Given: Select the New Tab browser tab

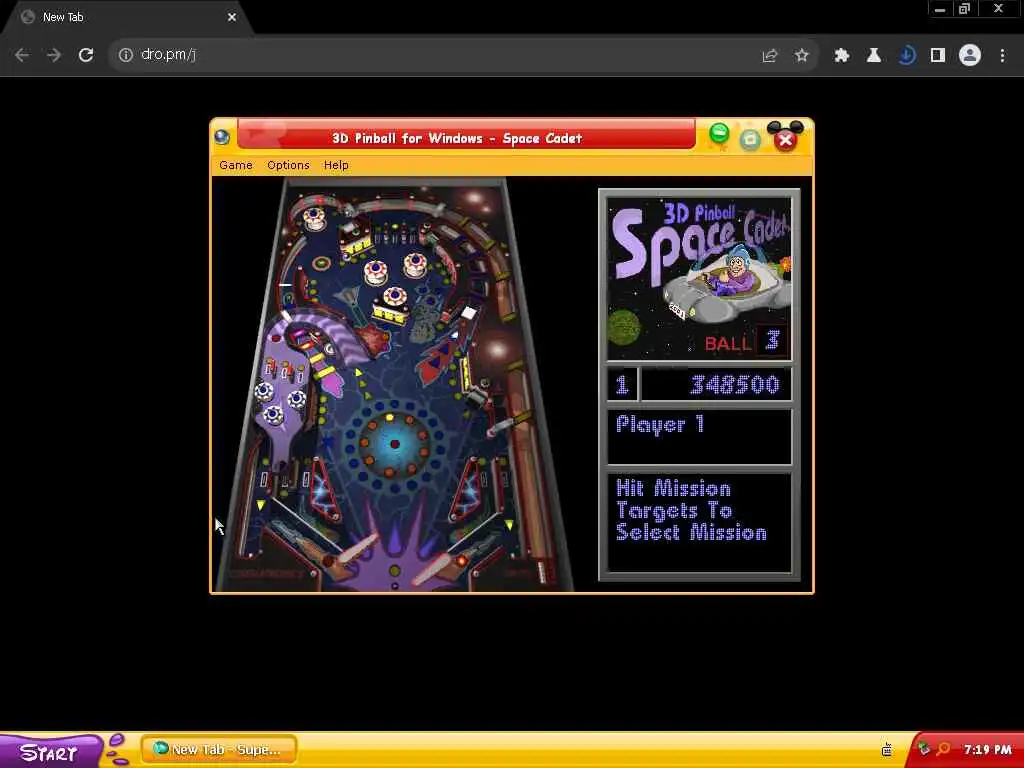Looking at the screenshot, I should (x=127, y=18).
